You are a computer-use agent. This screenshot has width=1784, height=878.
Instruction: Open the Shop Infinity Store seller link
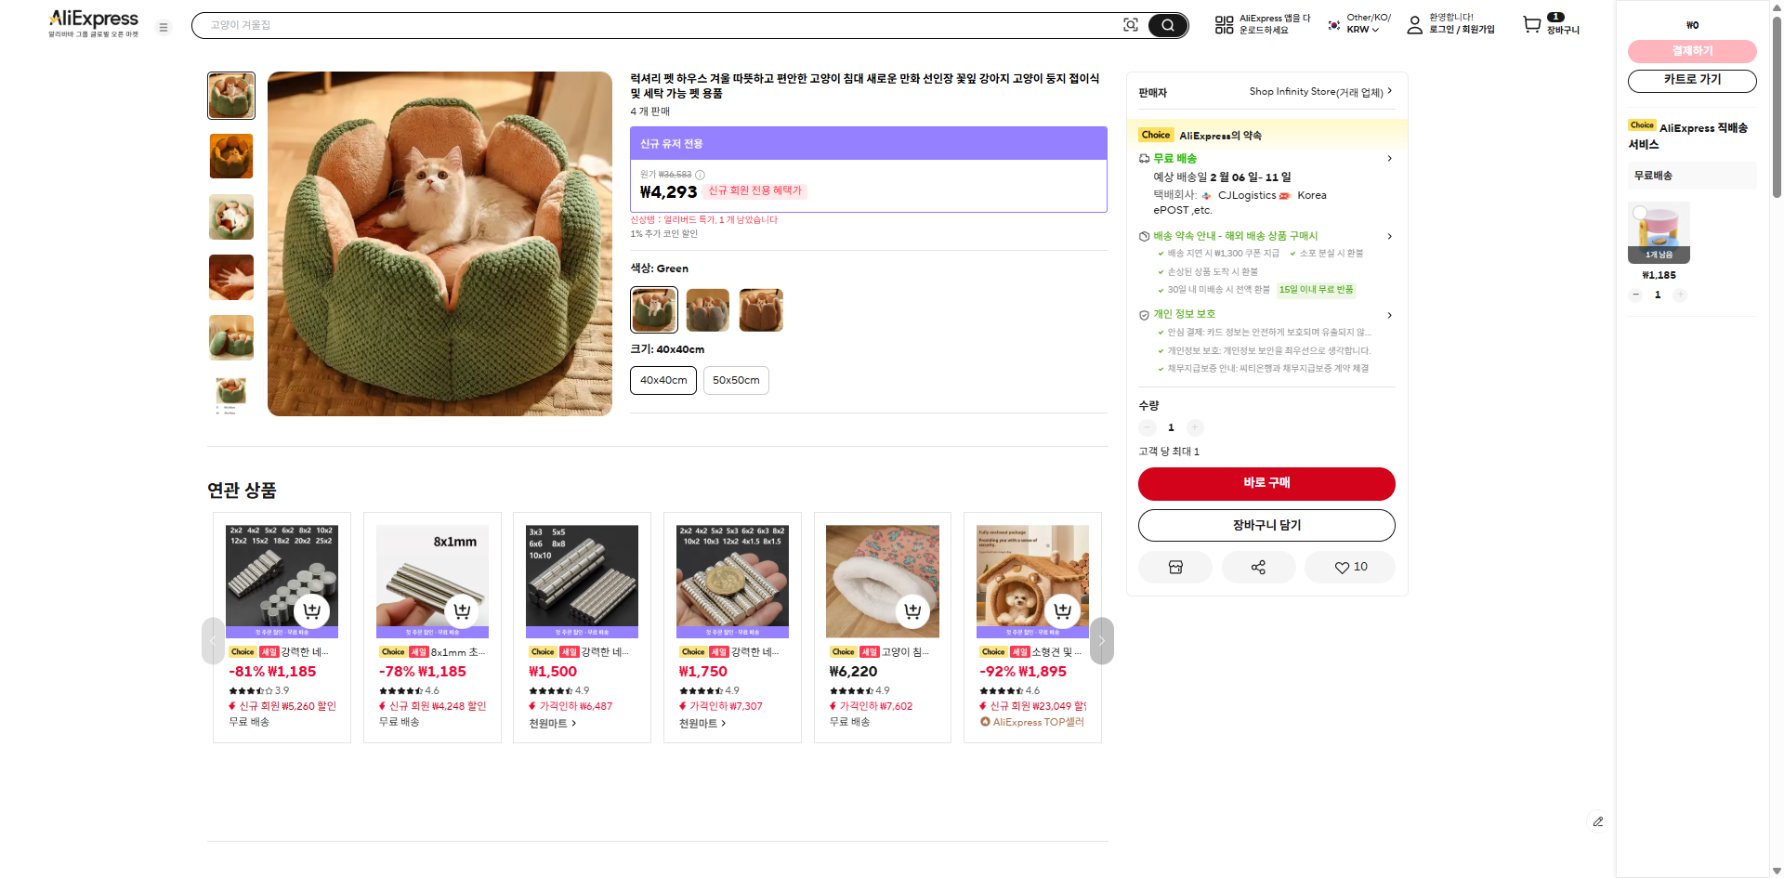(x=1319, y=92)
